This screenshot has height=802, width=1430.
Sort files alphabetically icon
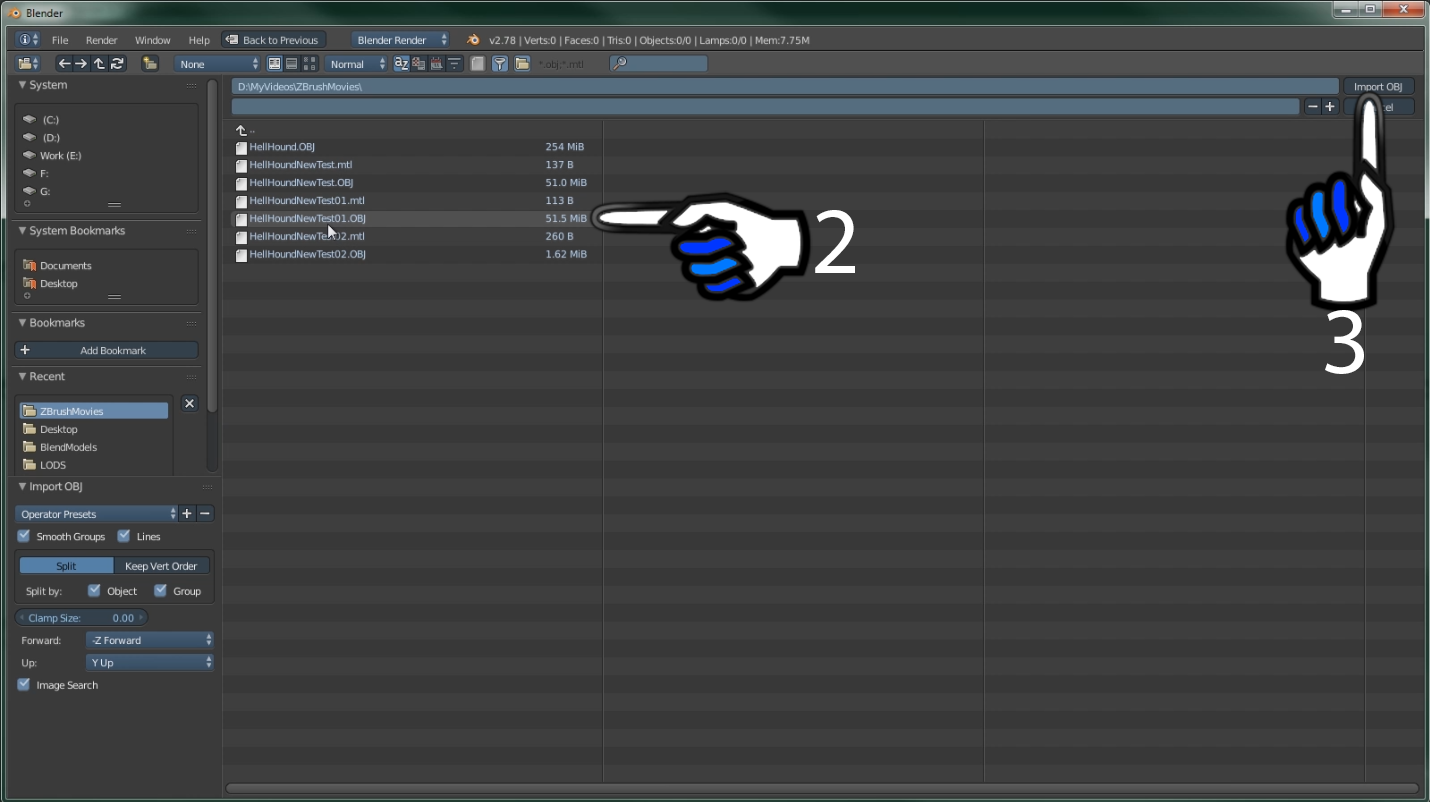click(401, 64)
